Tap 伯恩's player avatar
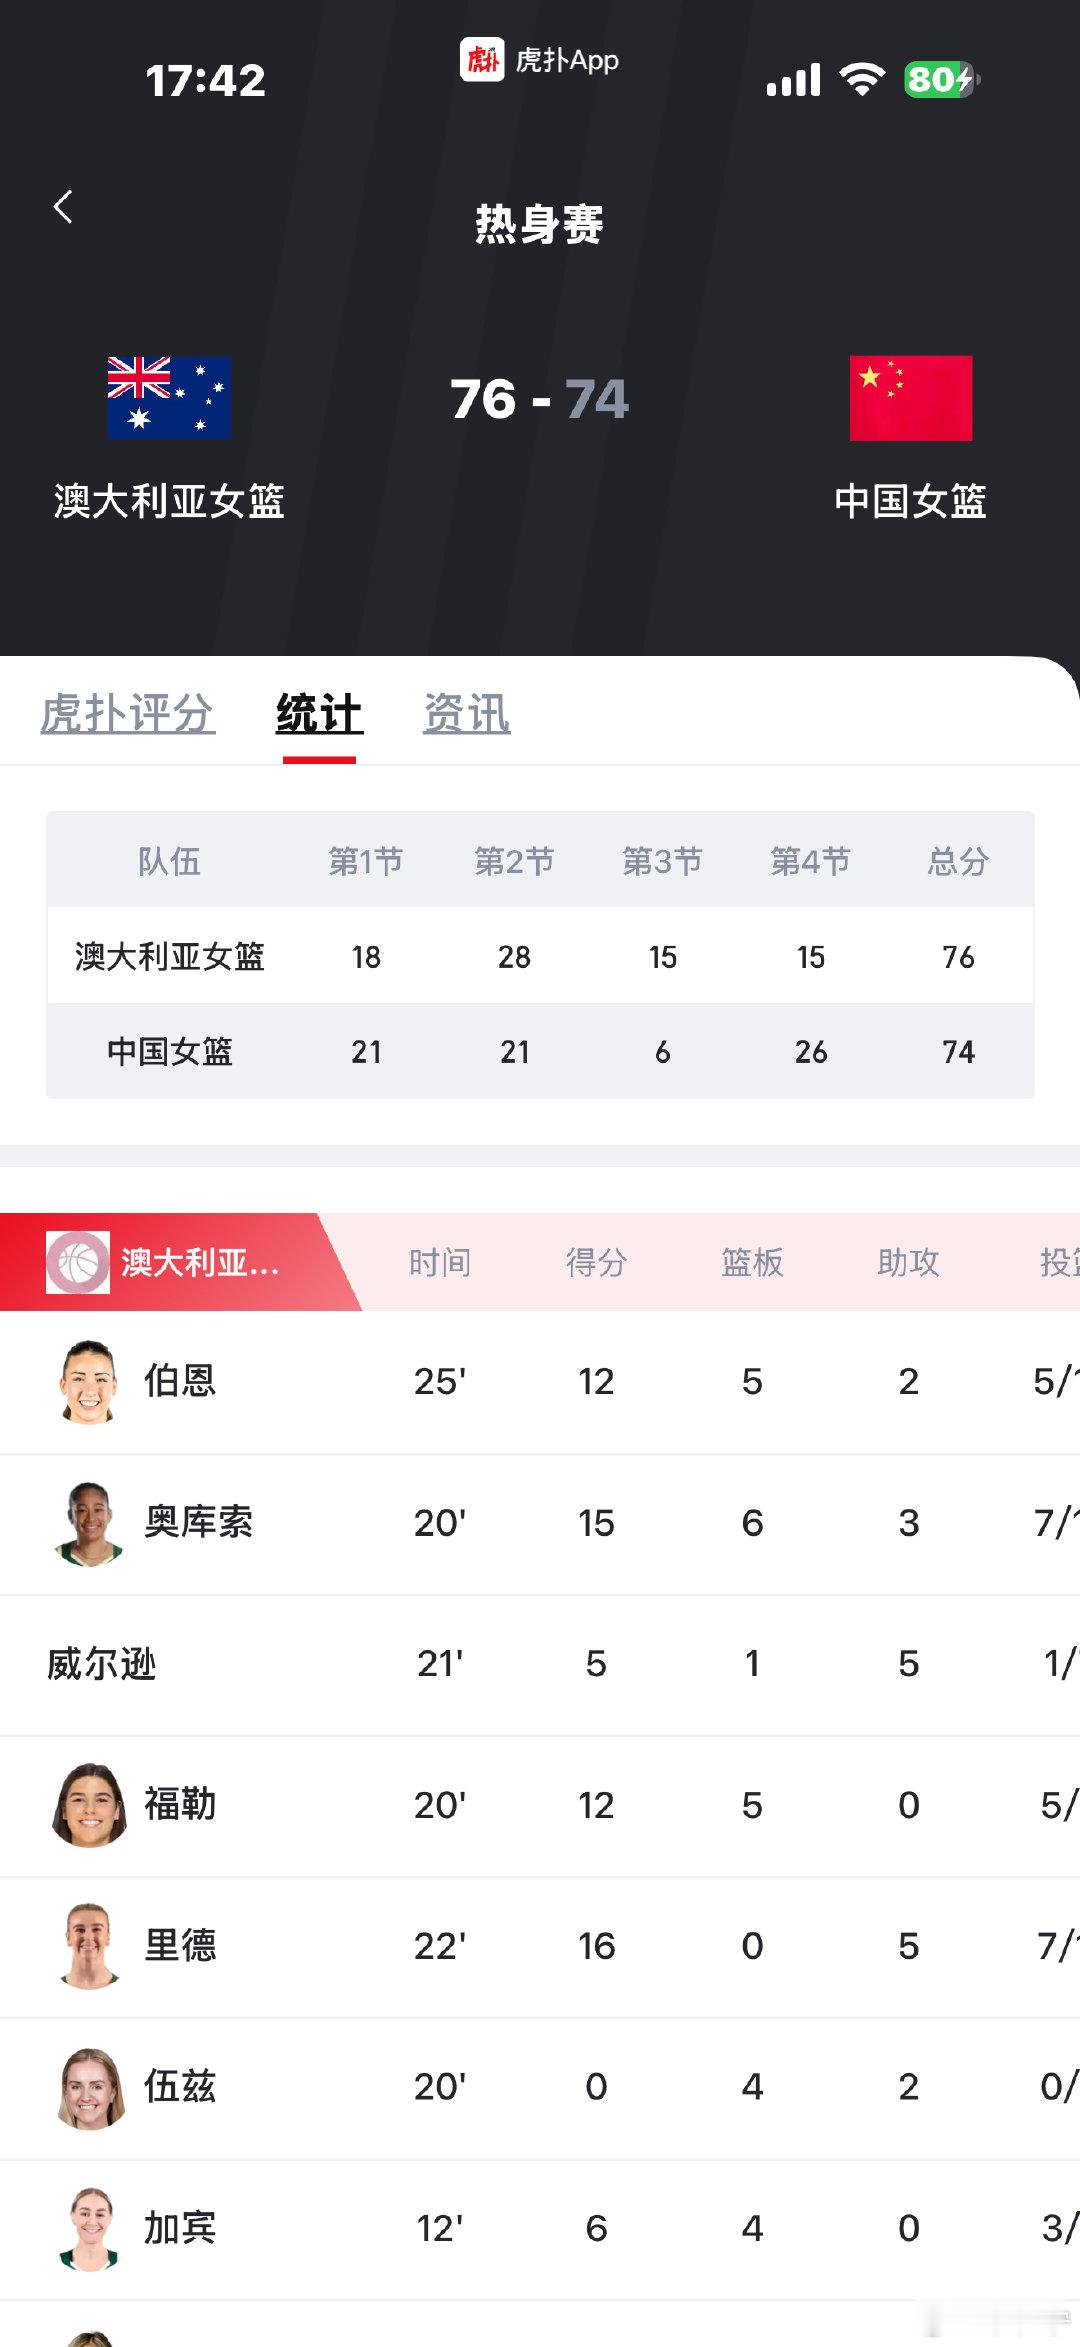This screenshot has width=1080, height=2347. [x=88, y=1382]
